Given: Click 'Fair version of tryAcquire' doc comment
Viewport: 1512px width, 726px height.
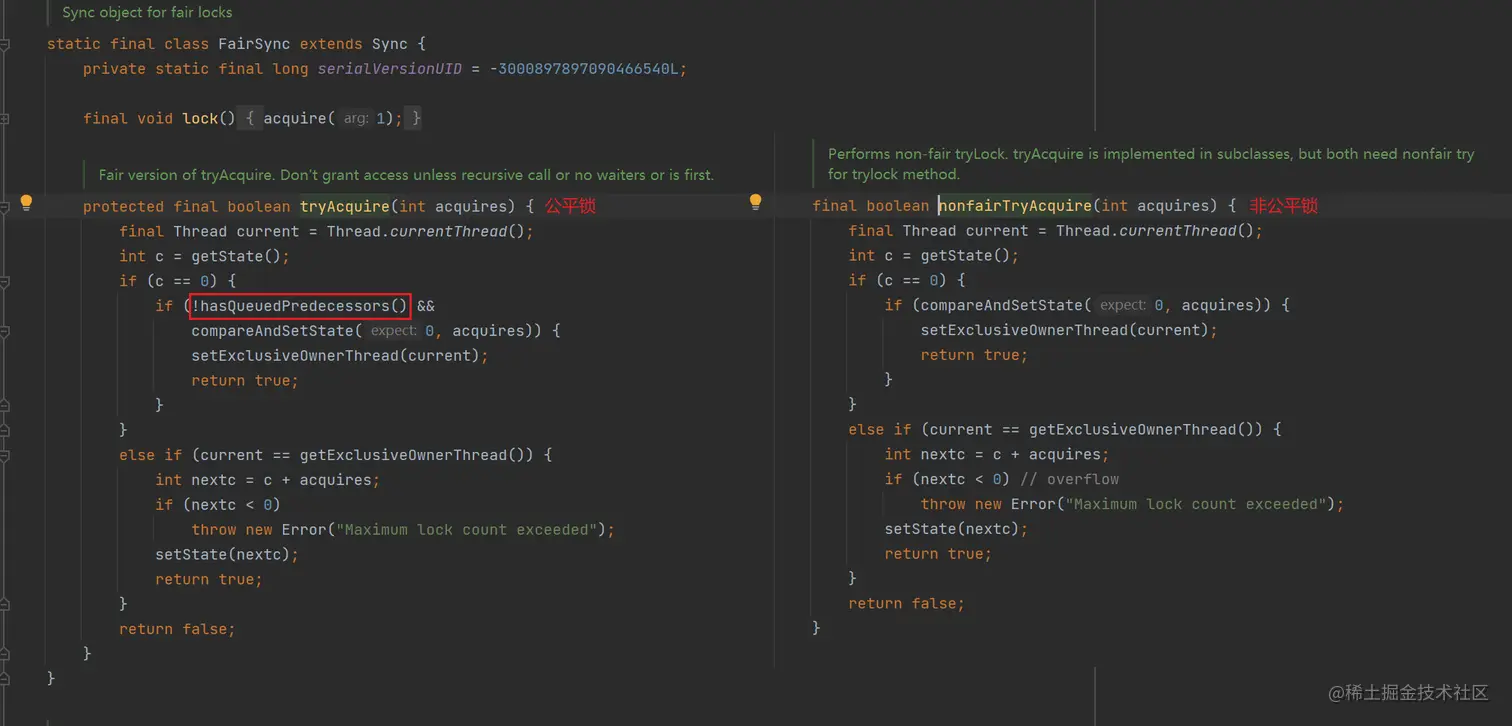Looking at the screenshot, I should 406,175.
